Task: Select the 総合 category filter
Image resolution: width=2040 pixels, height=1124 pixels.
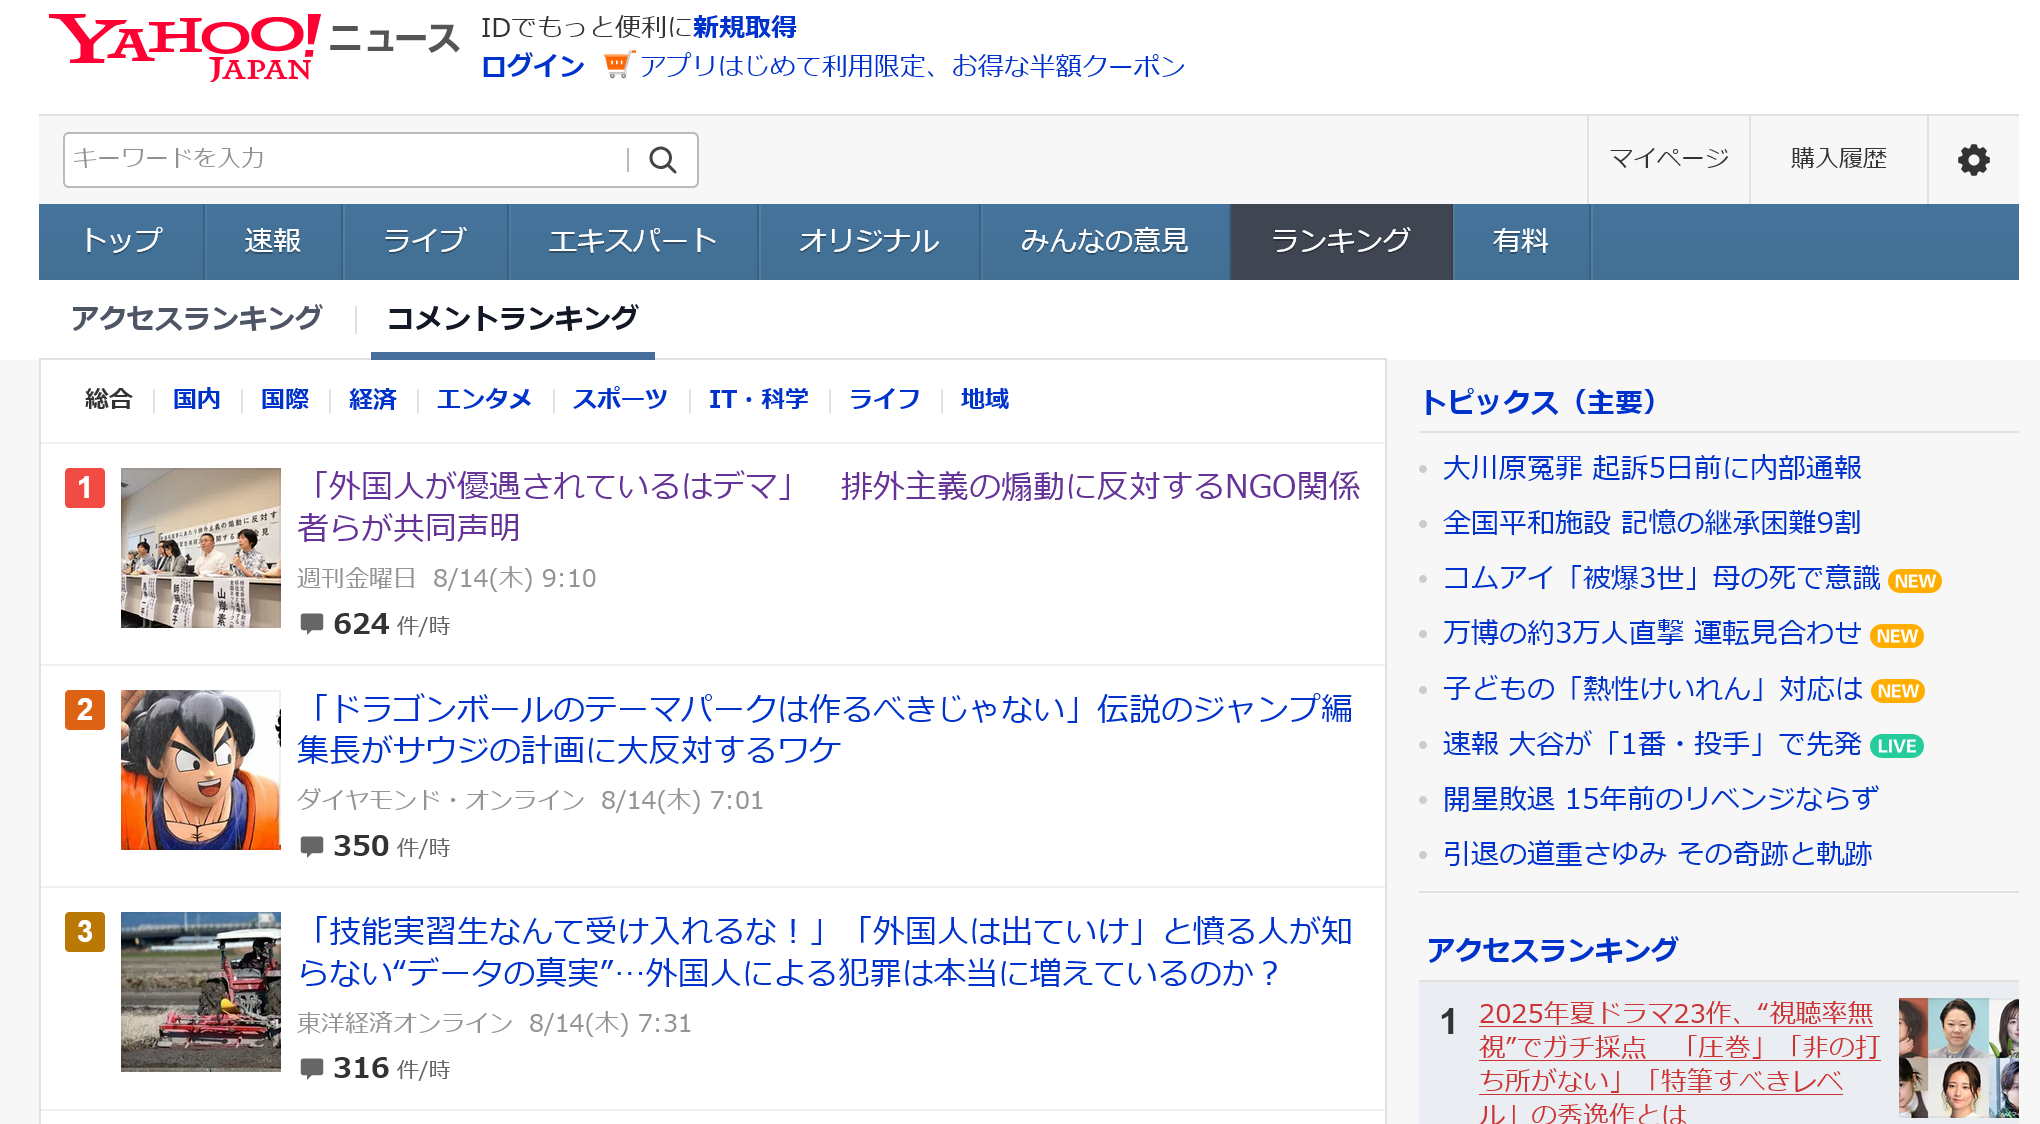Action: (109, 399)
